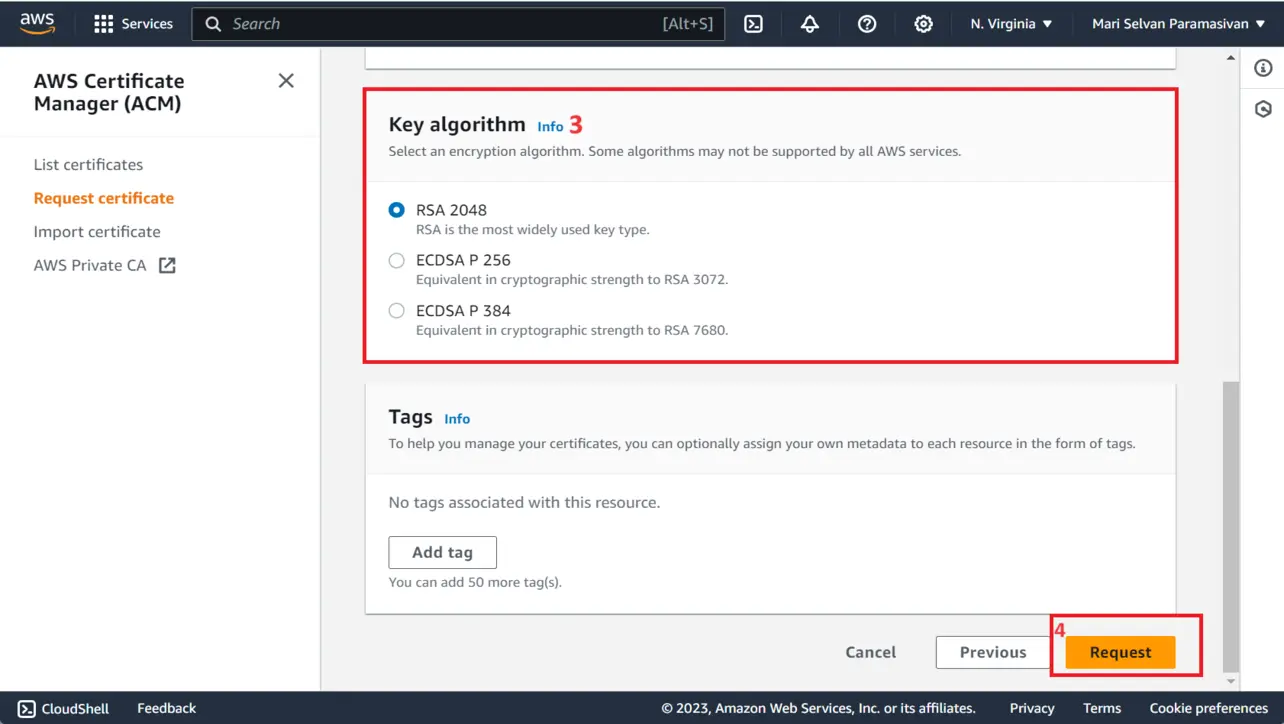Open the hexagon icon panel on the right edge
Screen dimensions: 1284x724
[1263, 109]
